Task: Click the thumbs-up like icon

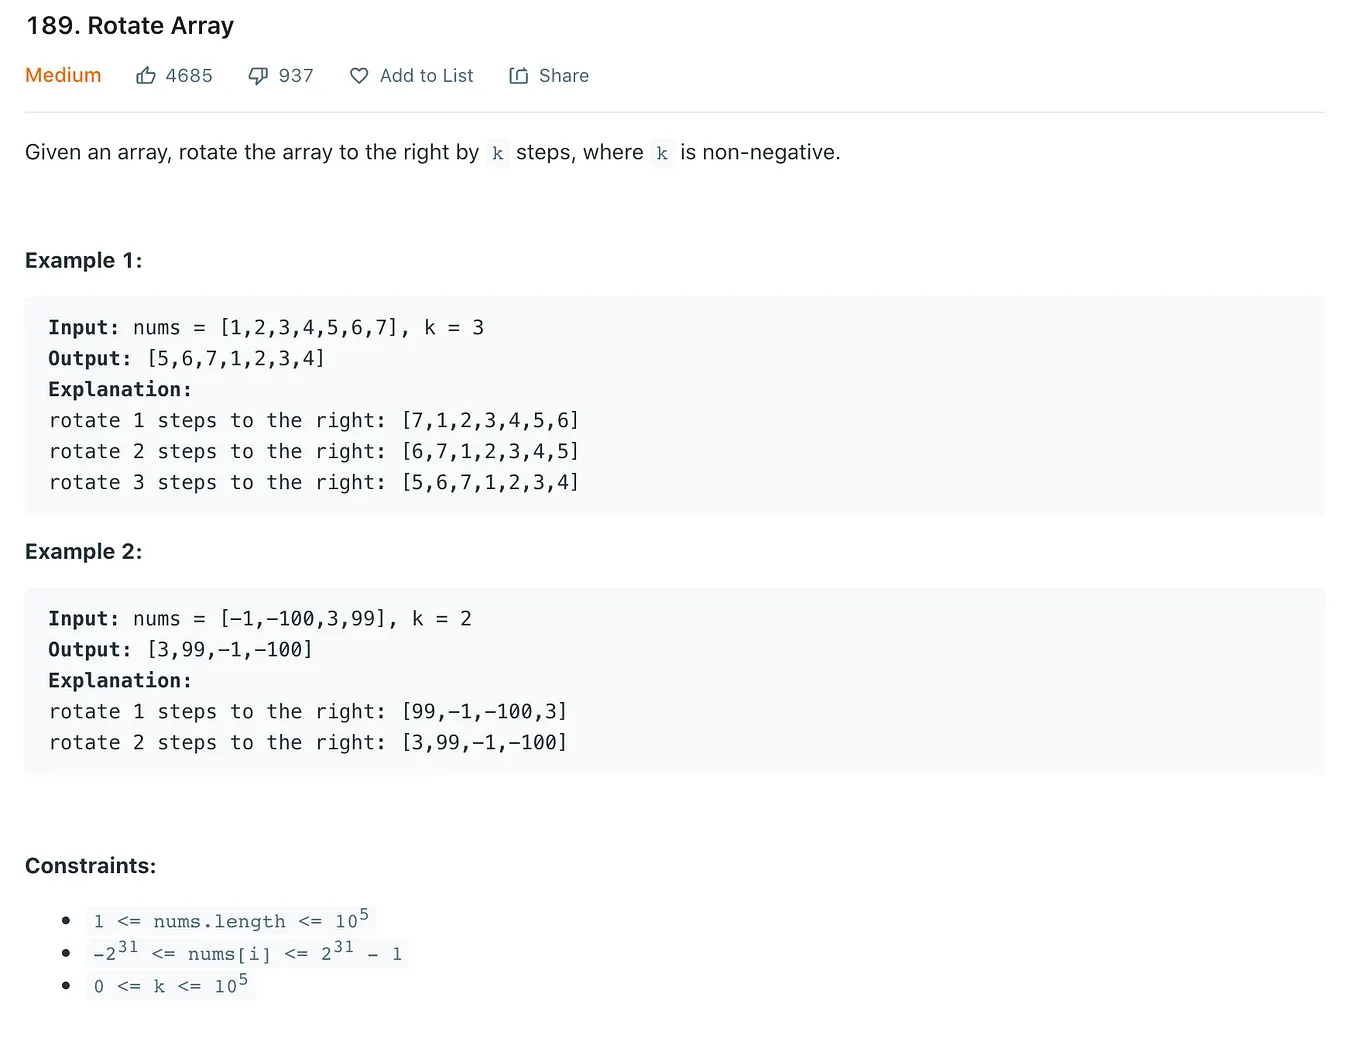Action: 146,76
